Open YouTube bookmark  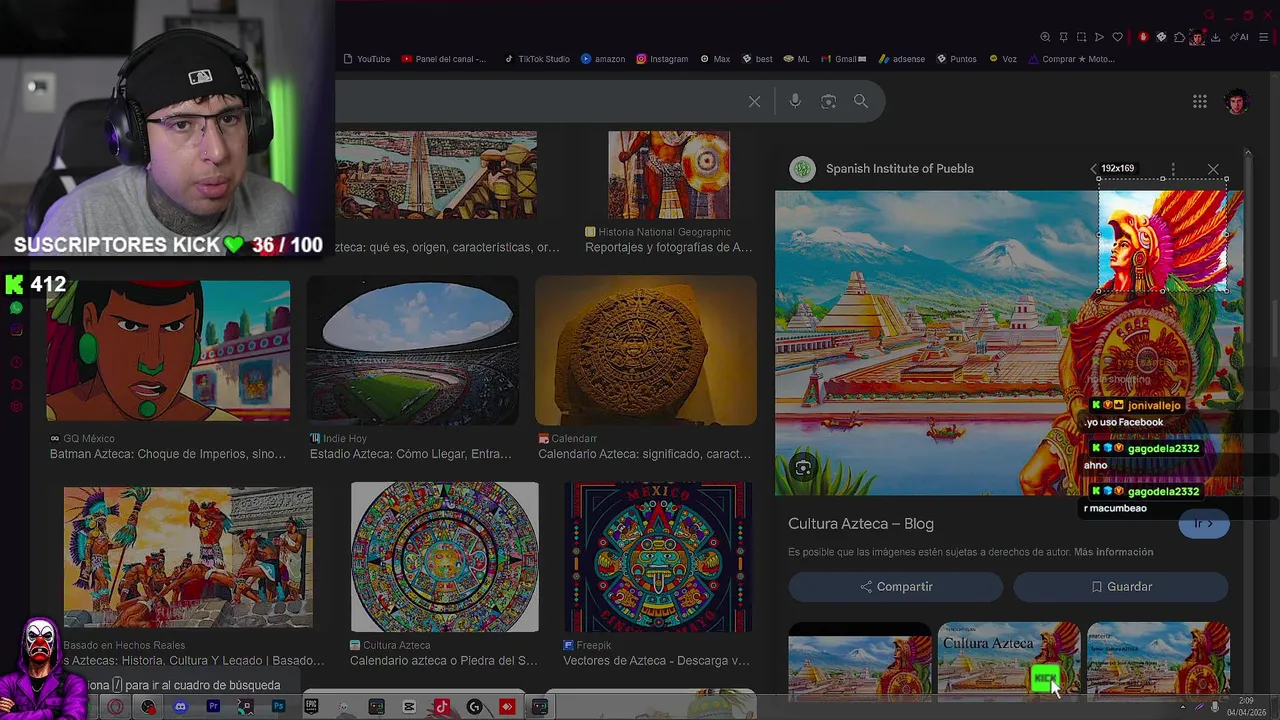366,59
